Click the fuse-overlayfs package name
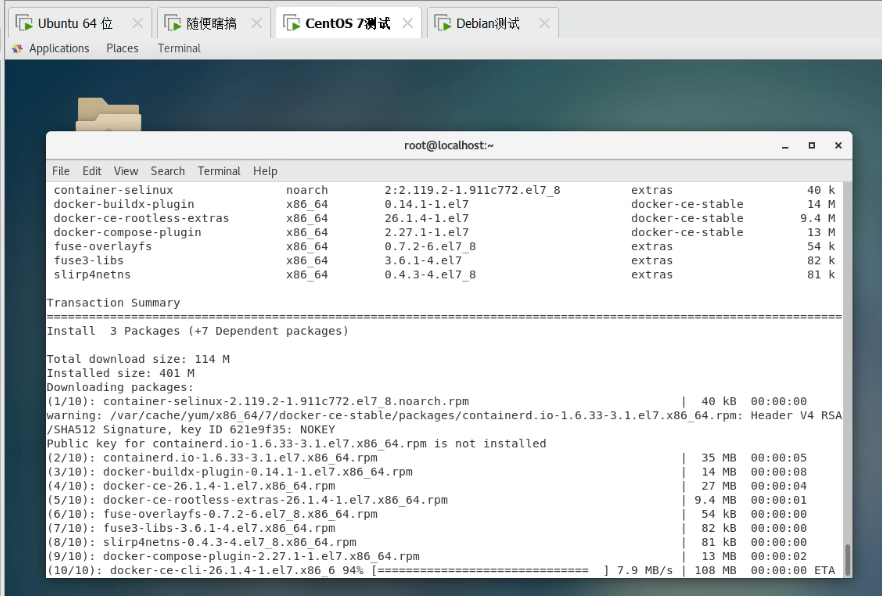The image size is (882, 596). 102,246
